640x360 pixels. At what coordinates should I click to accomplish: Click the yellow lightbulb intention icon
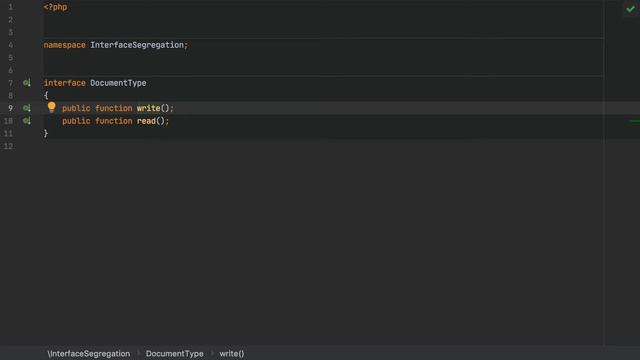tap(51, 107)
